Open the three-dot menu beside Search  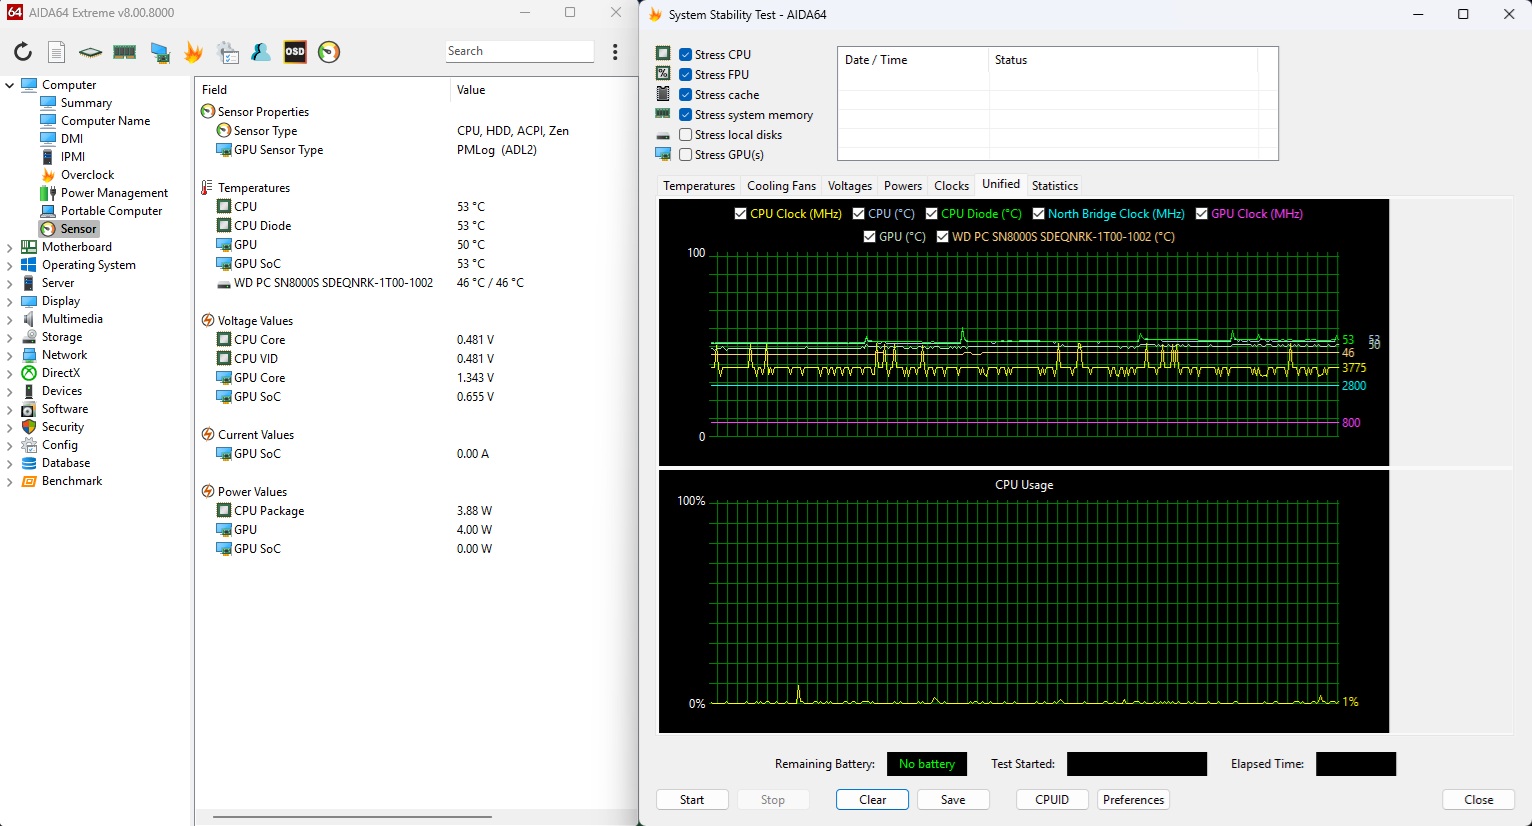click(x=615, y=52)
